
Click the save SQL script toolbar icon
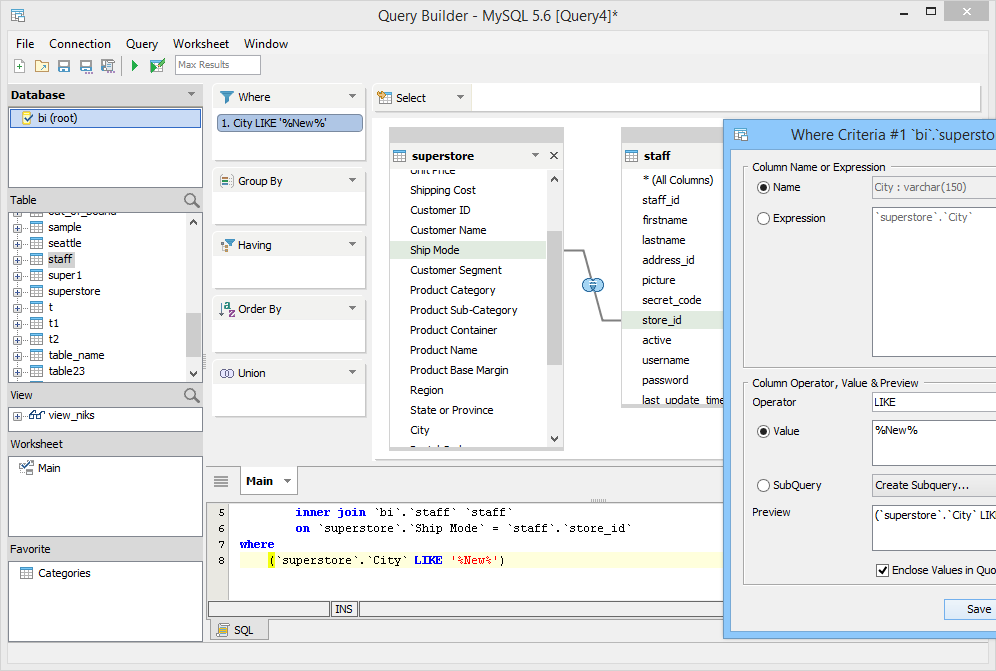[x=108, y=65]
